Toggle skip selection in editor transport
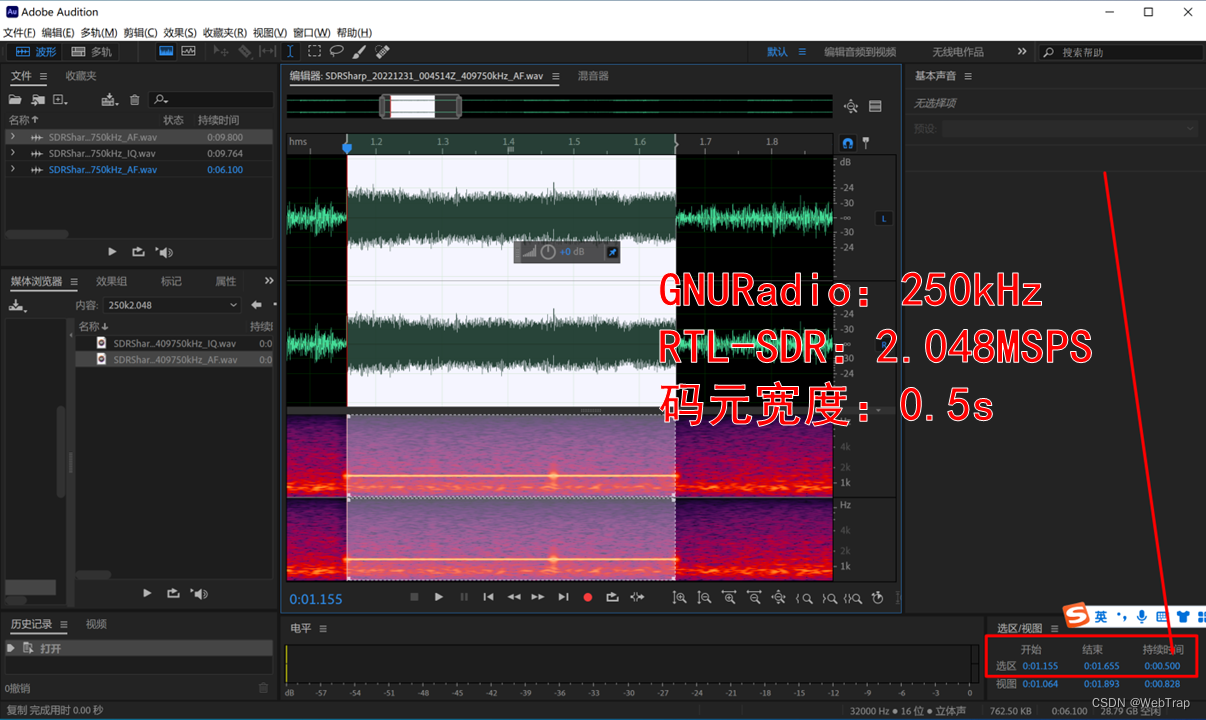1206x720 pixels. pos(638,597)
